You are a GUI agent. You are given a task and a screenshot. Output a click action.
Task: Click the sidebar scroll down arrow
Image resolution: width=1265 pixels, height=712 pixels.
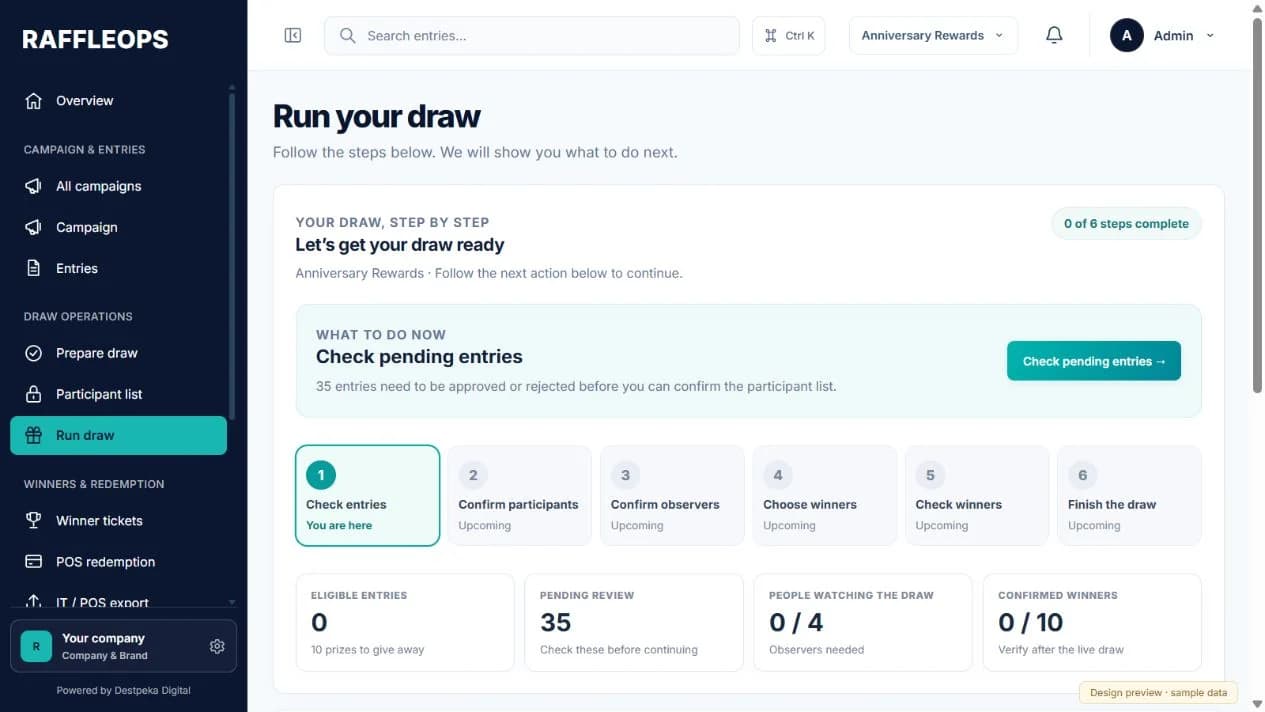(232, 603)
